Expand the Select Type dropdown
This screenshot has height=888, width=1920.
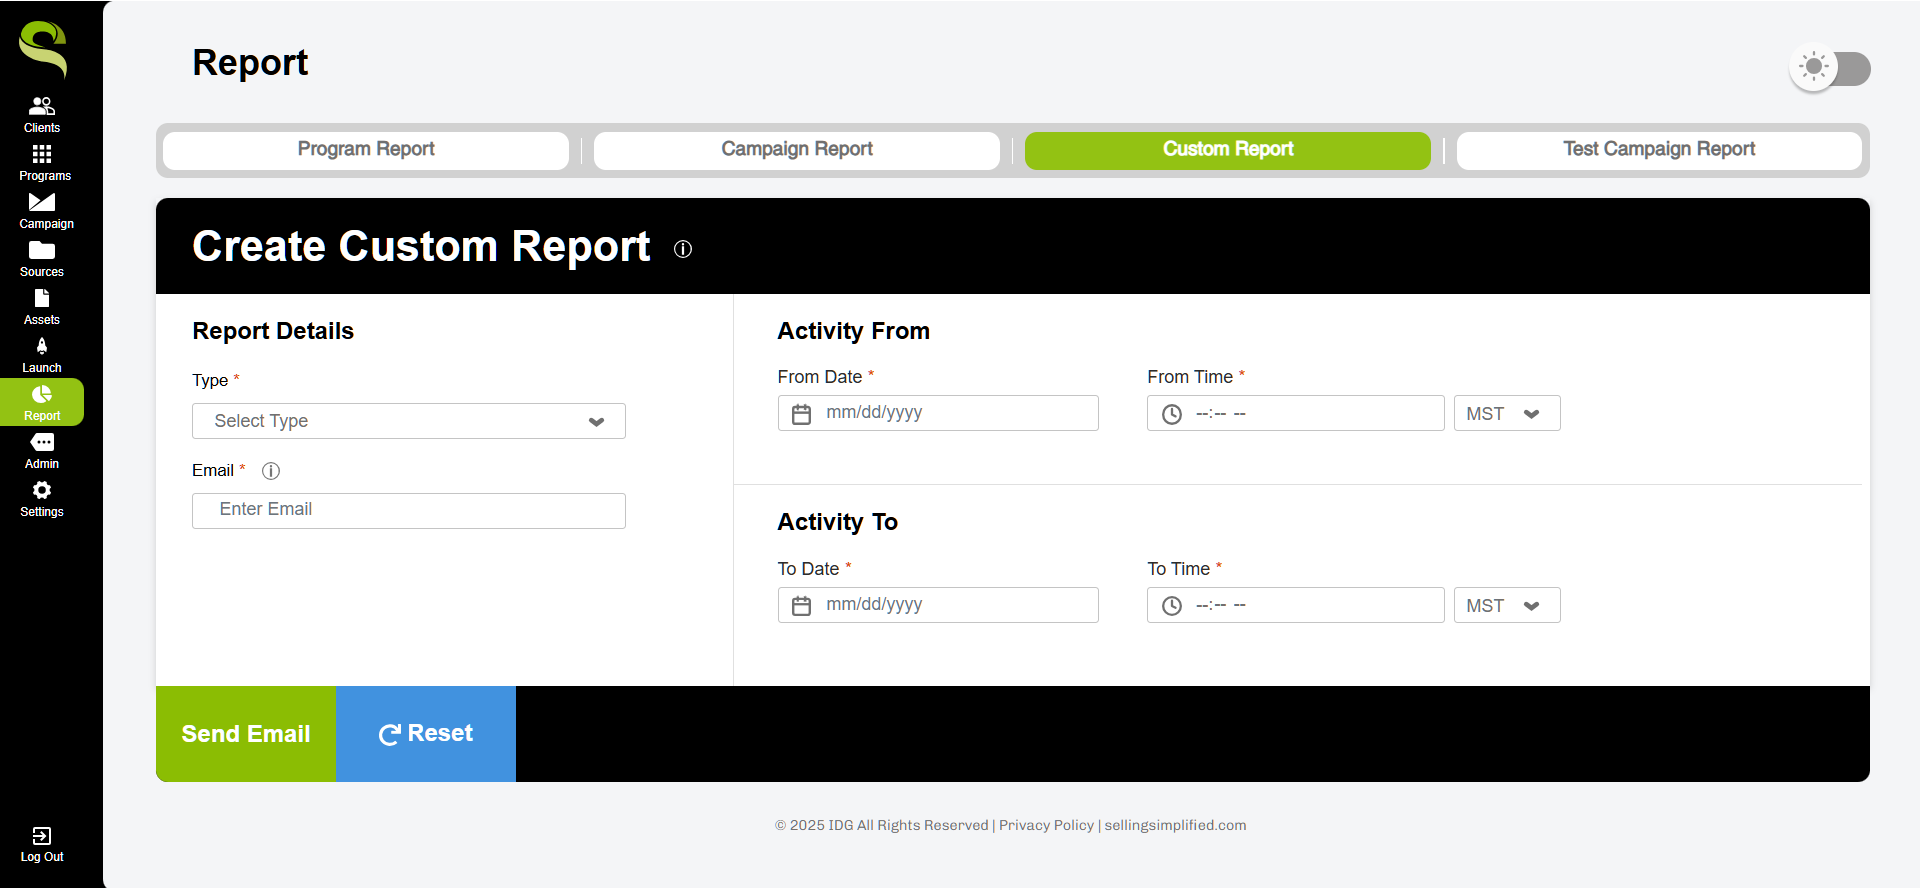pos(408,421)
